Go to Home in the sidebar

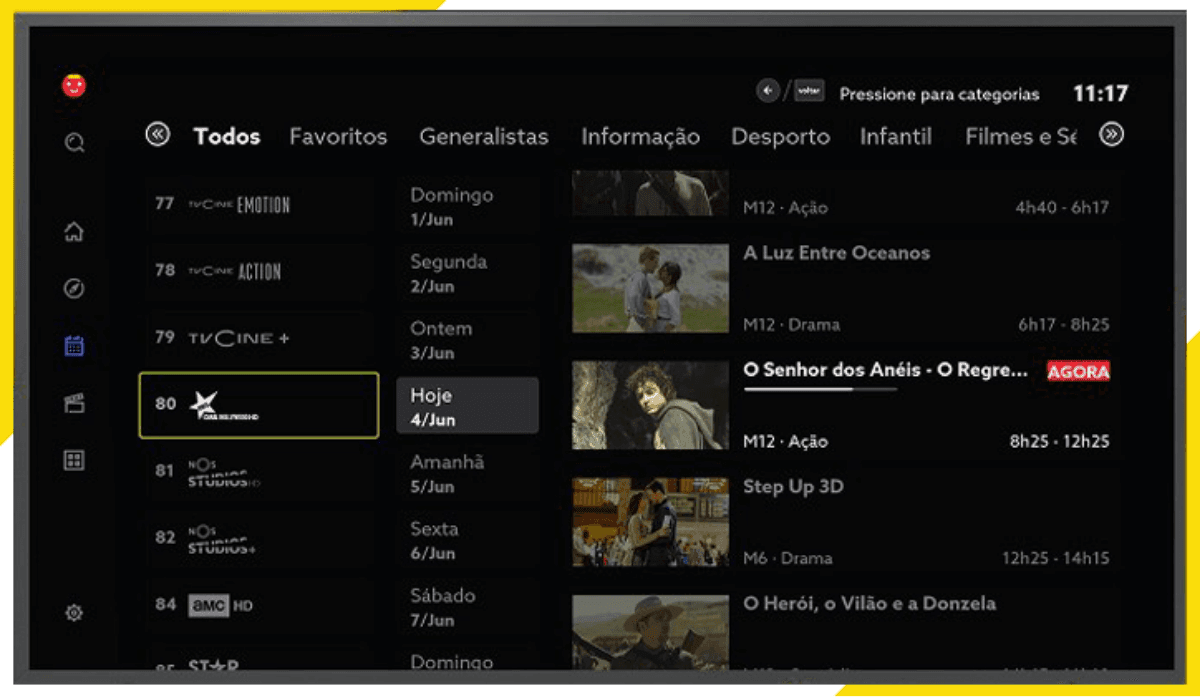pyautogui.click(x=74, y=233)
